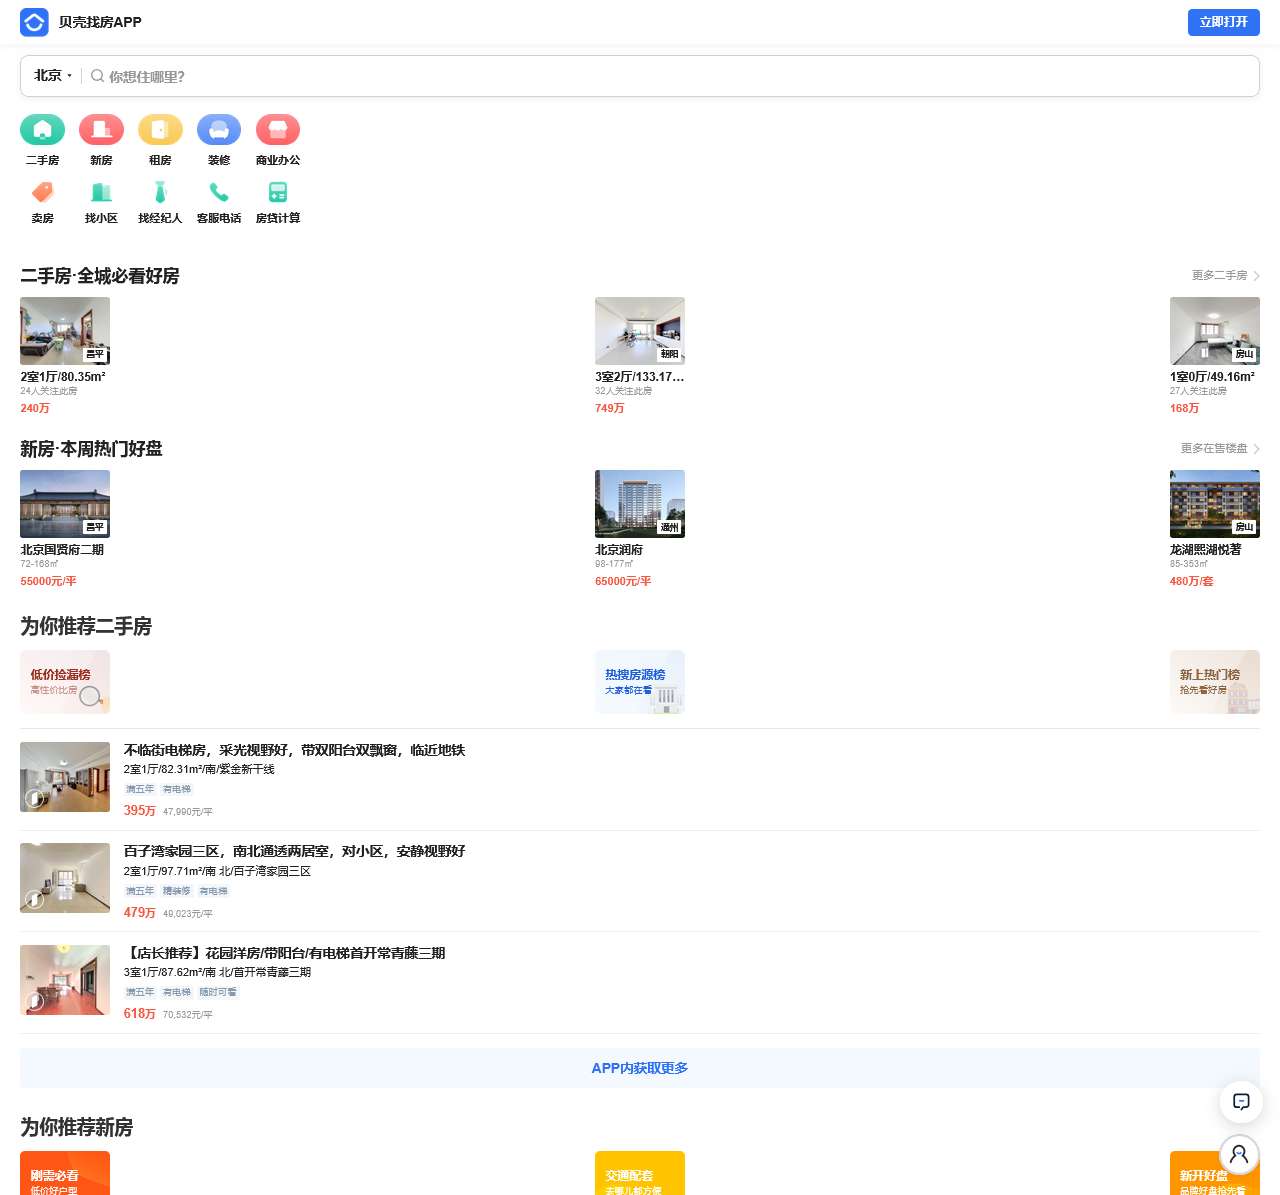
Task: Click the 新房·本周热门好盘 heading
Action: click(91, 449)
